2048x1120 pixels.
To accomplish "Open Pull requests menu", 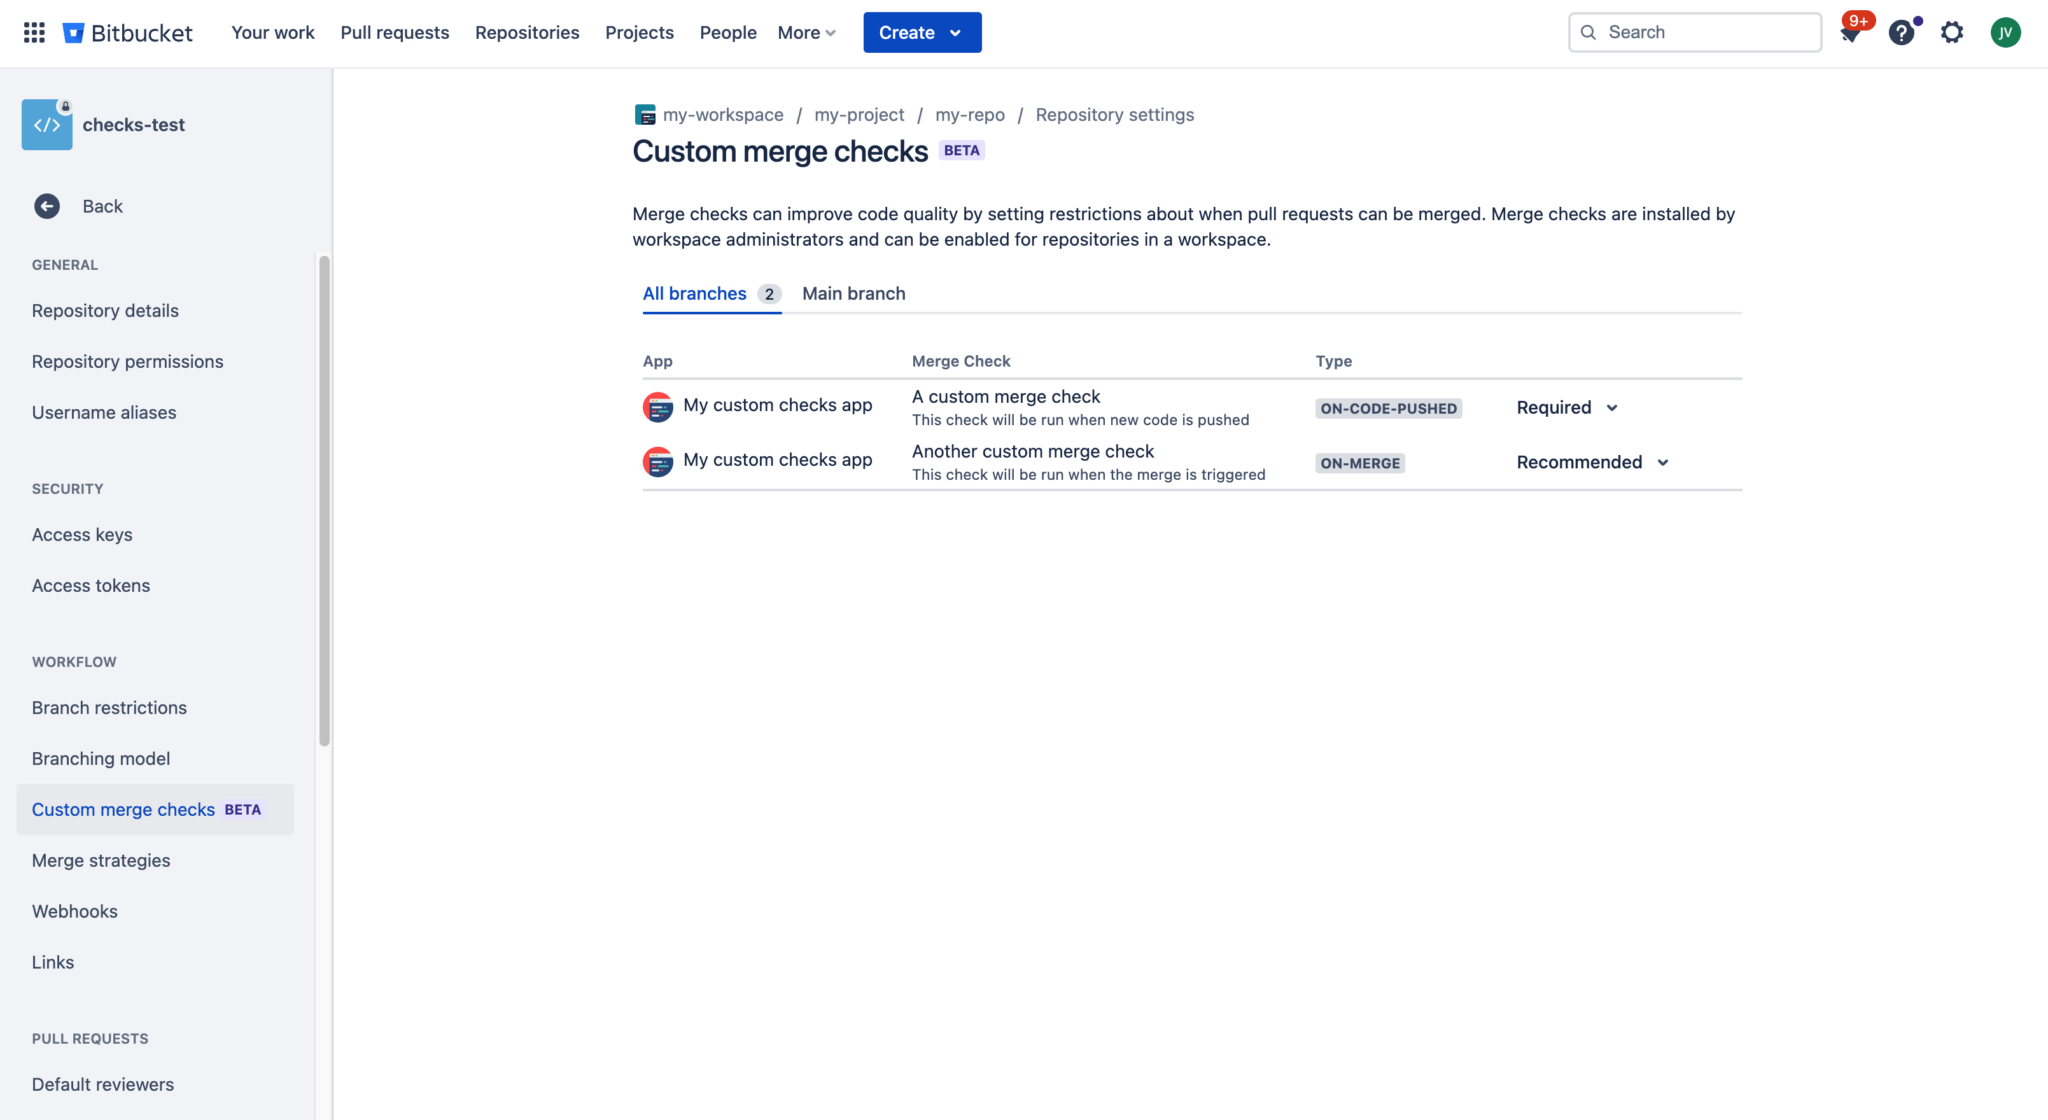I will (x=395, y=32).
